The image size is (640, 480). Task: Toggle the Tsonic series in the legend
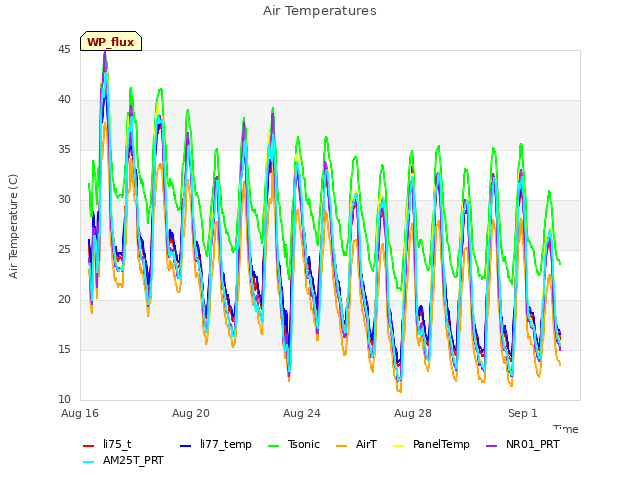click(294, 444)
